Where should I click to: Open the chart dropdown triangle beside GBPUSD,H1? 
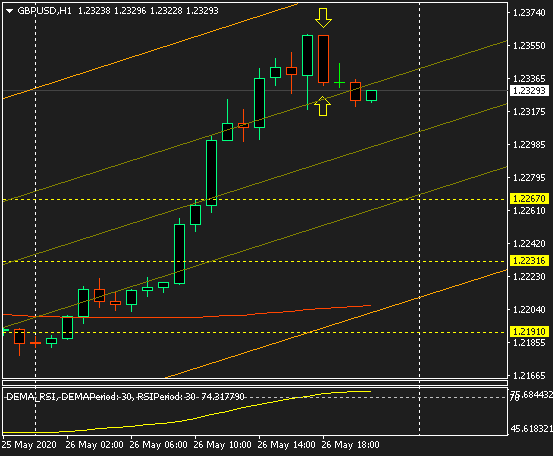10,11
